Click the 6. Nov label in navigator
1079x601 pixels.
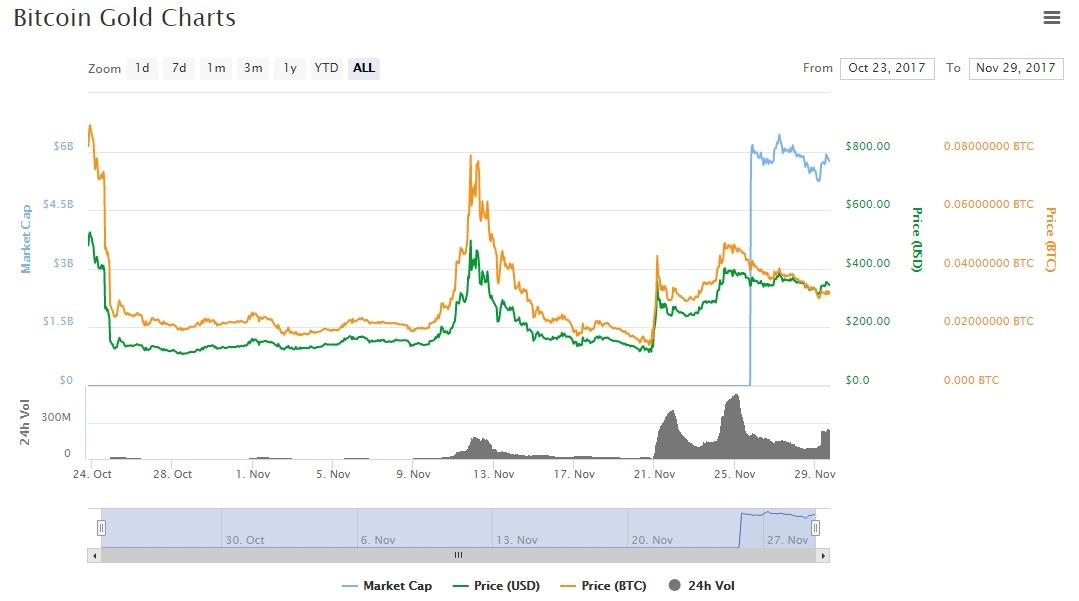pyautogui.click(x=378, y=540)
